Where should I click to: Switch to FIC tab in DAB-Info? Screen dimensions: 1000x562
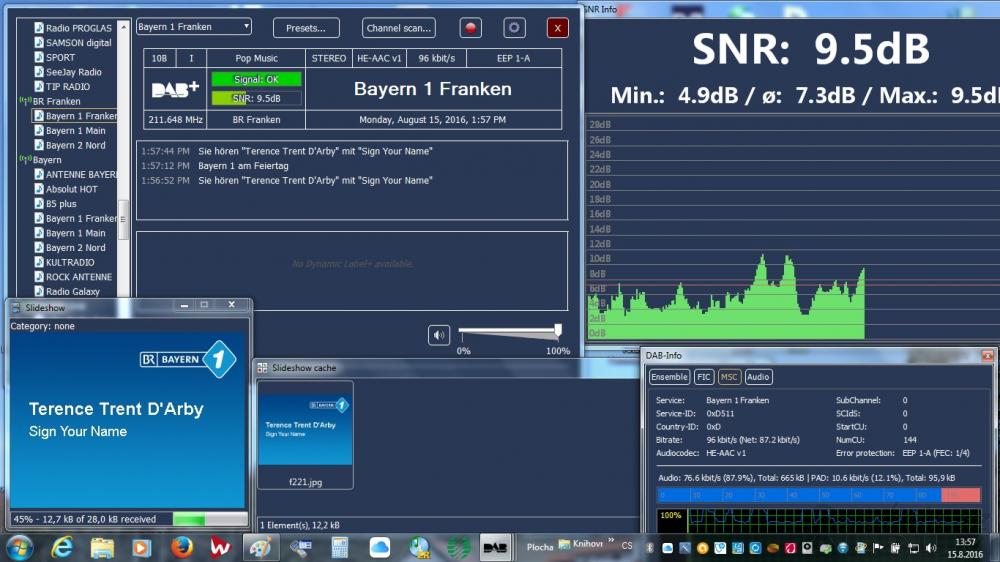click(x=703, y=377)
